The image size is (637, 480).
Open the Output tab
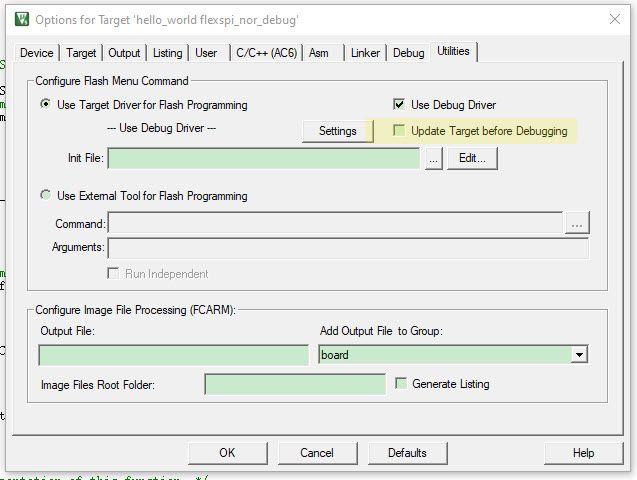(x=124, y=53)
